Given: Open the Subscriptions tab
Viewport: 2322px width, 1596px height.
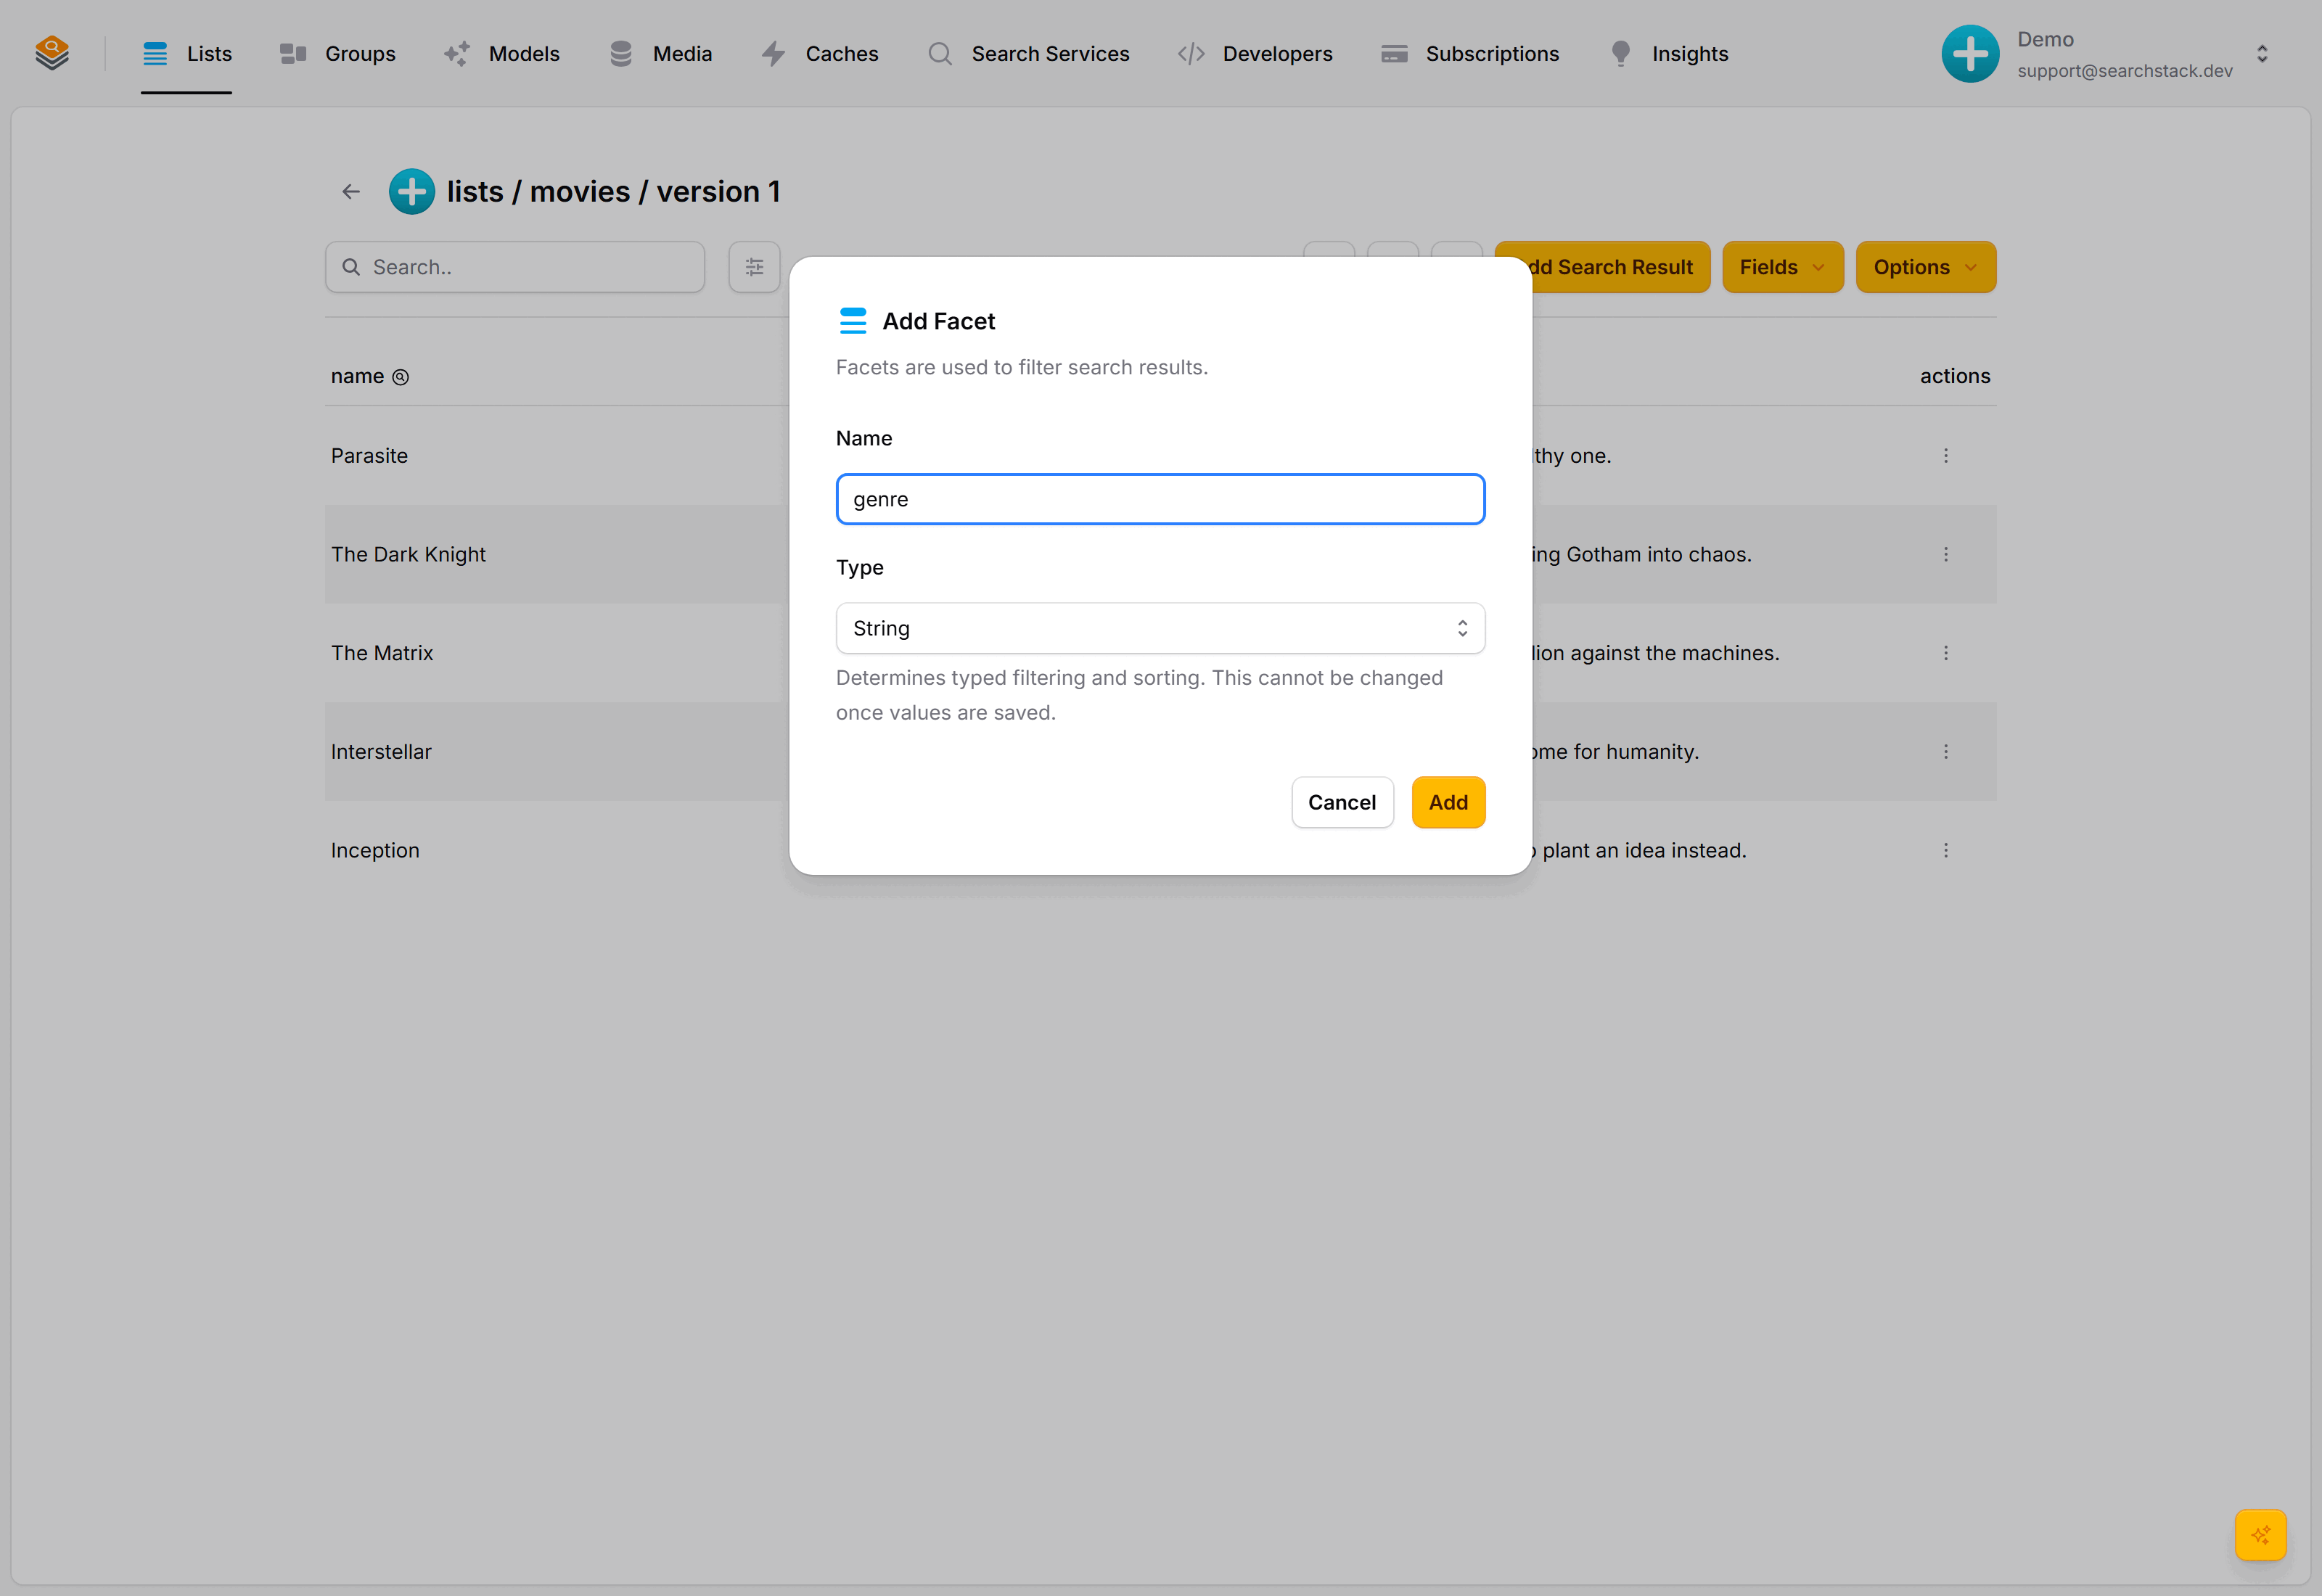Looking at the screenshot, I should 1469,54.
